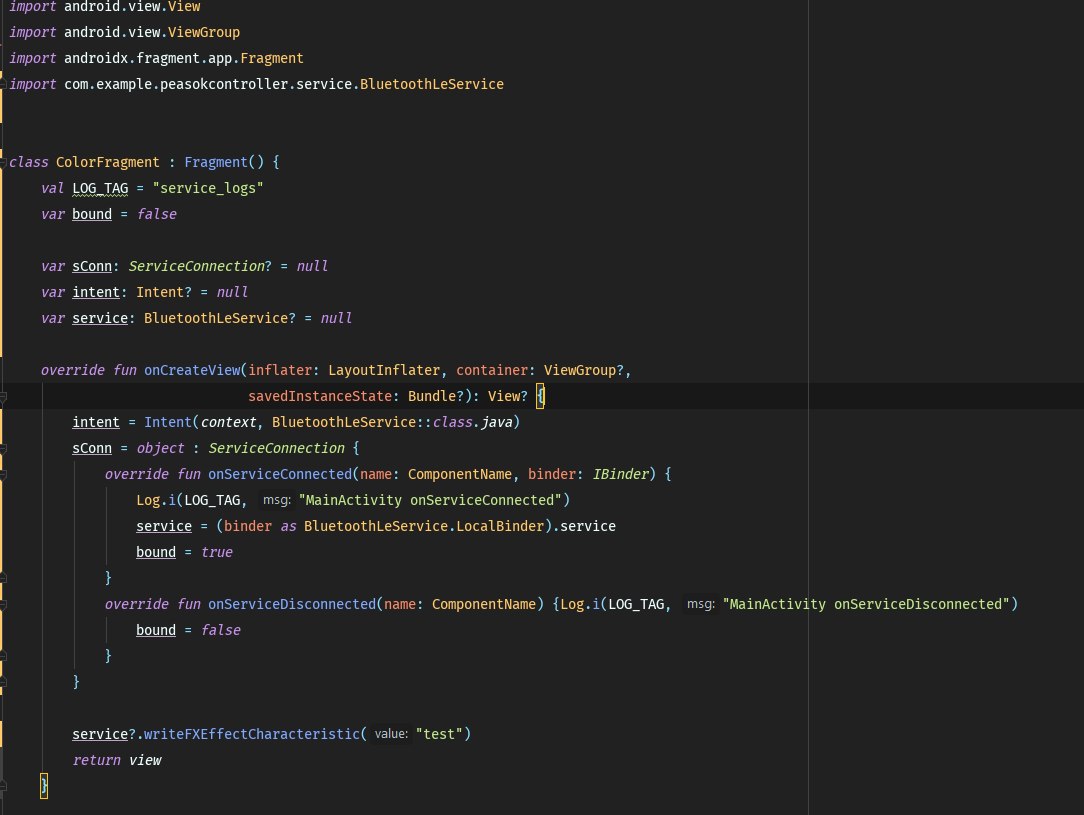Click 'com.example.peasokcontroller.service' package path
The image size is (1084, 815).
coord(208,84)
